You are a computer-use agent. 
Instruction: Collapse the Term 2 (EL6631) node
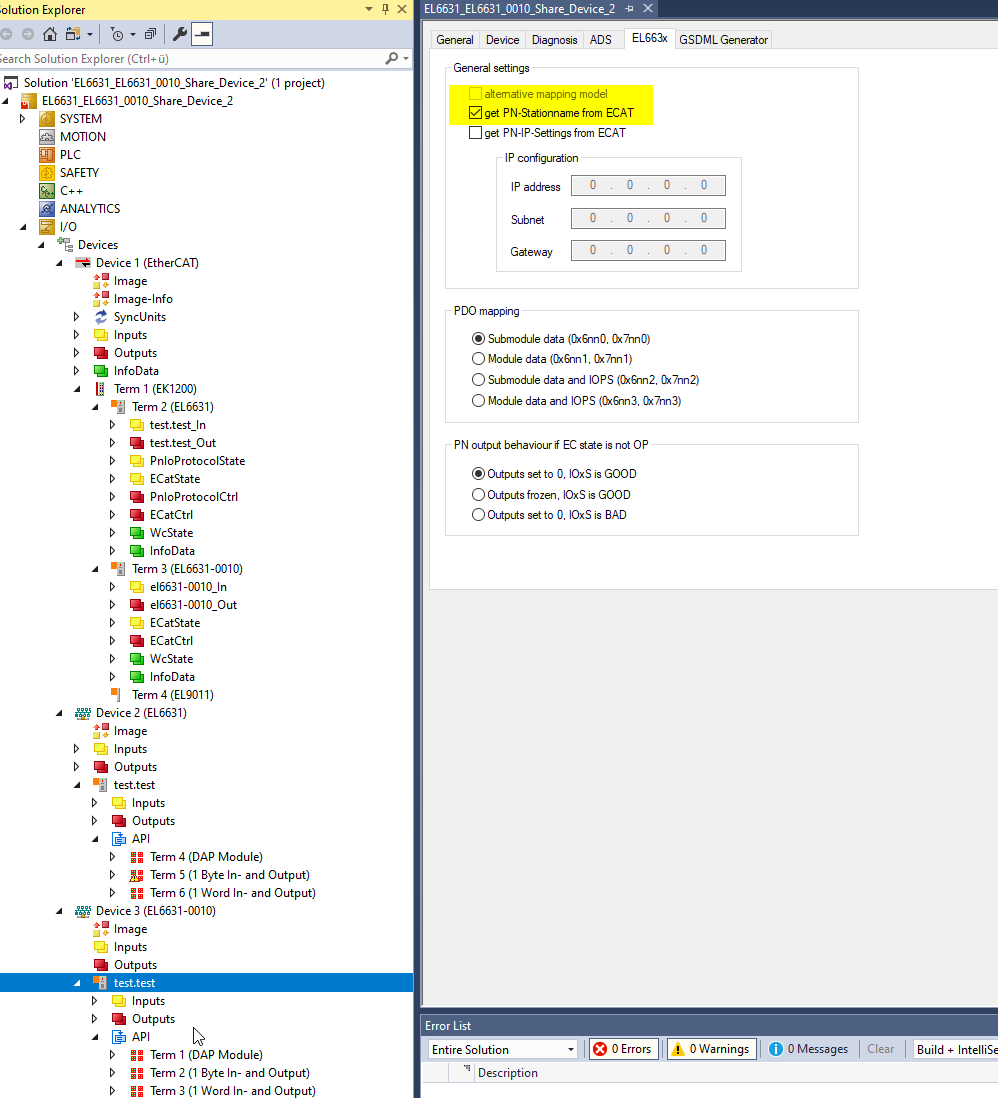(96, 407)
